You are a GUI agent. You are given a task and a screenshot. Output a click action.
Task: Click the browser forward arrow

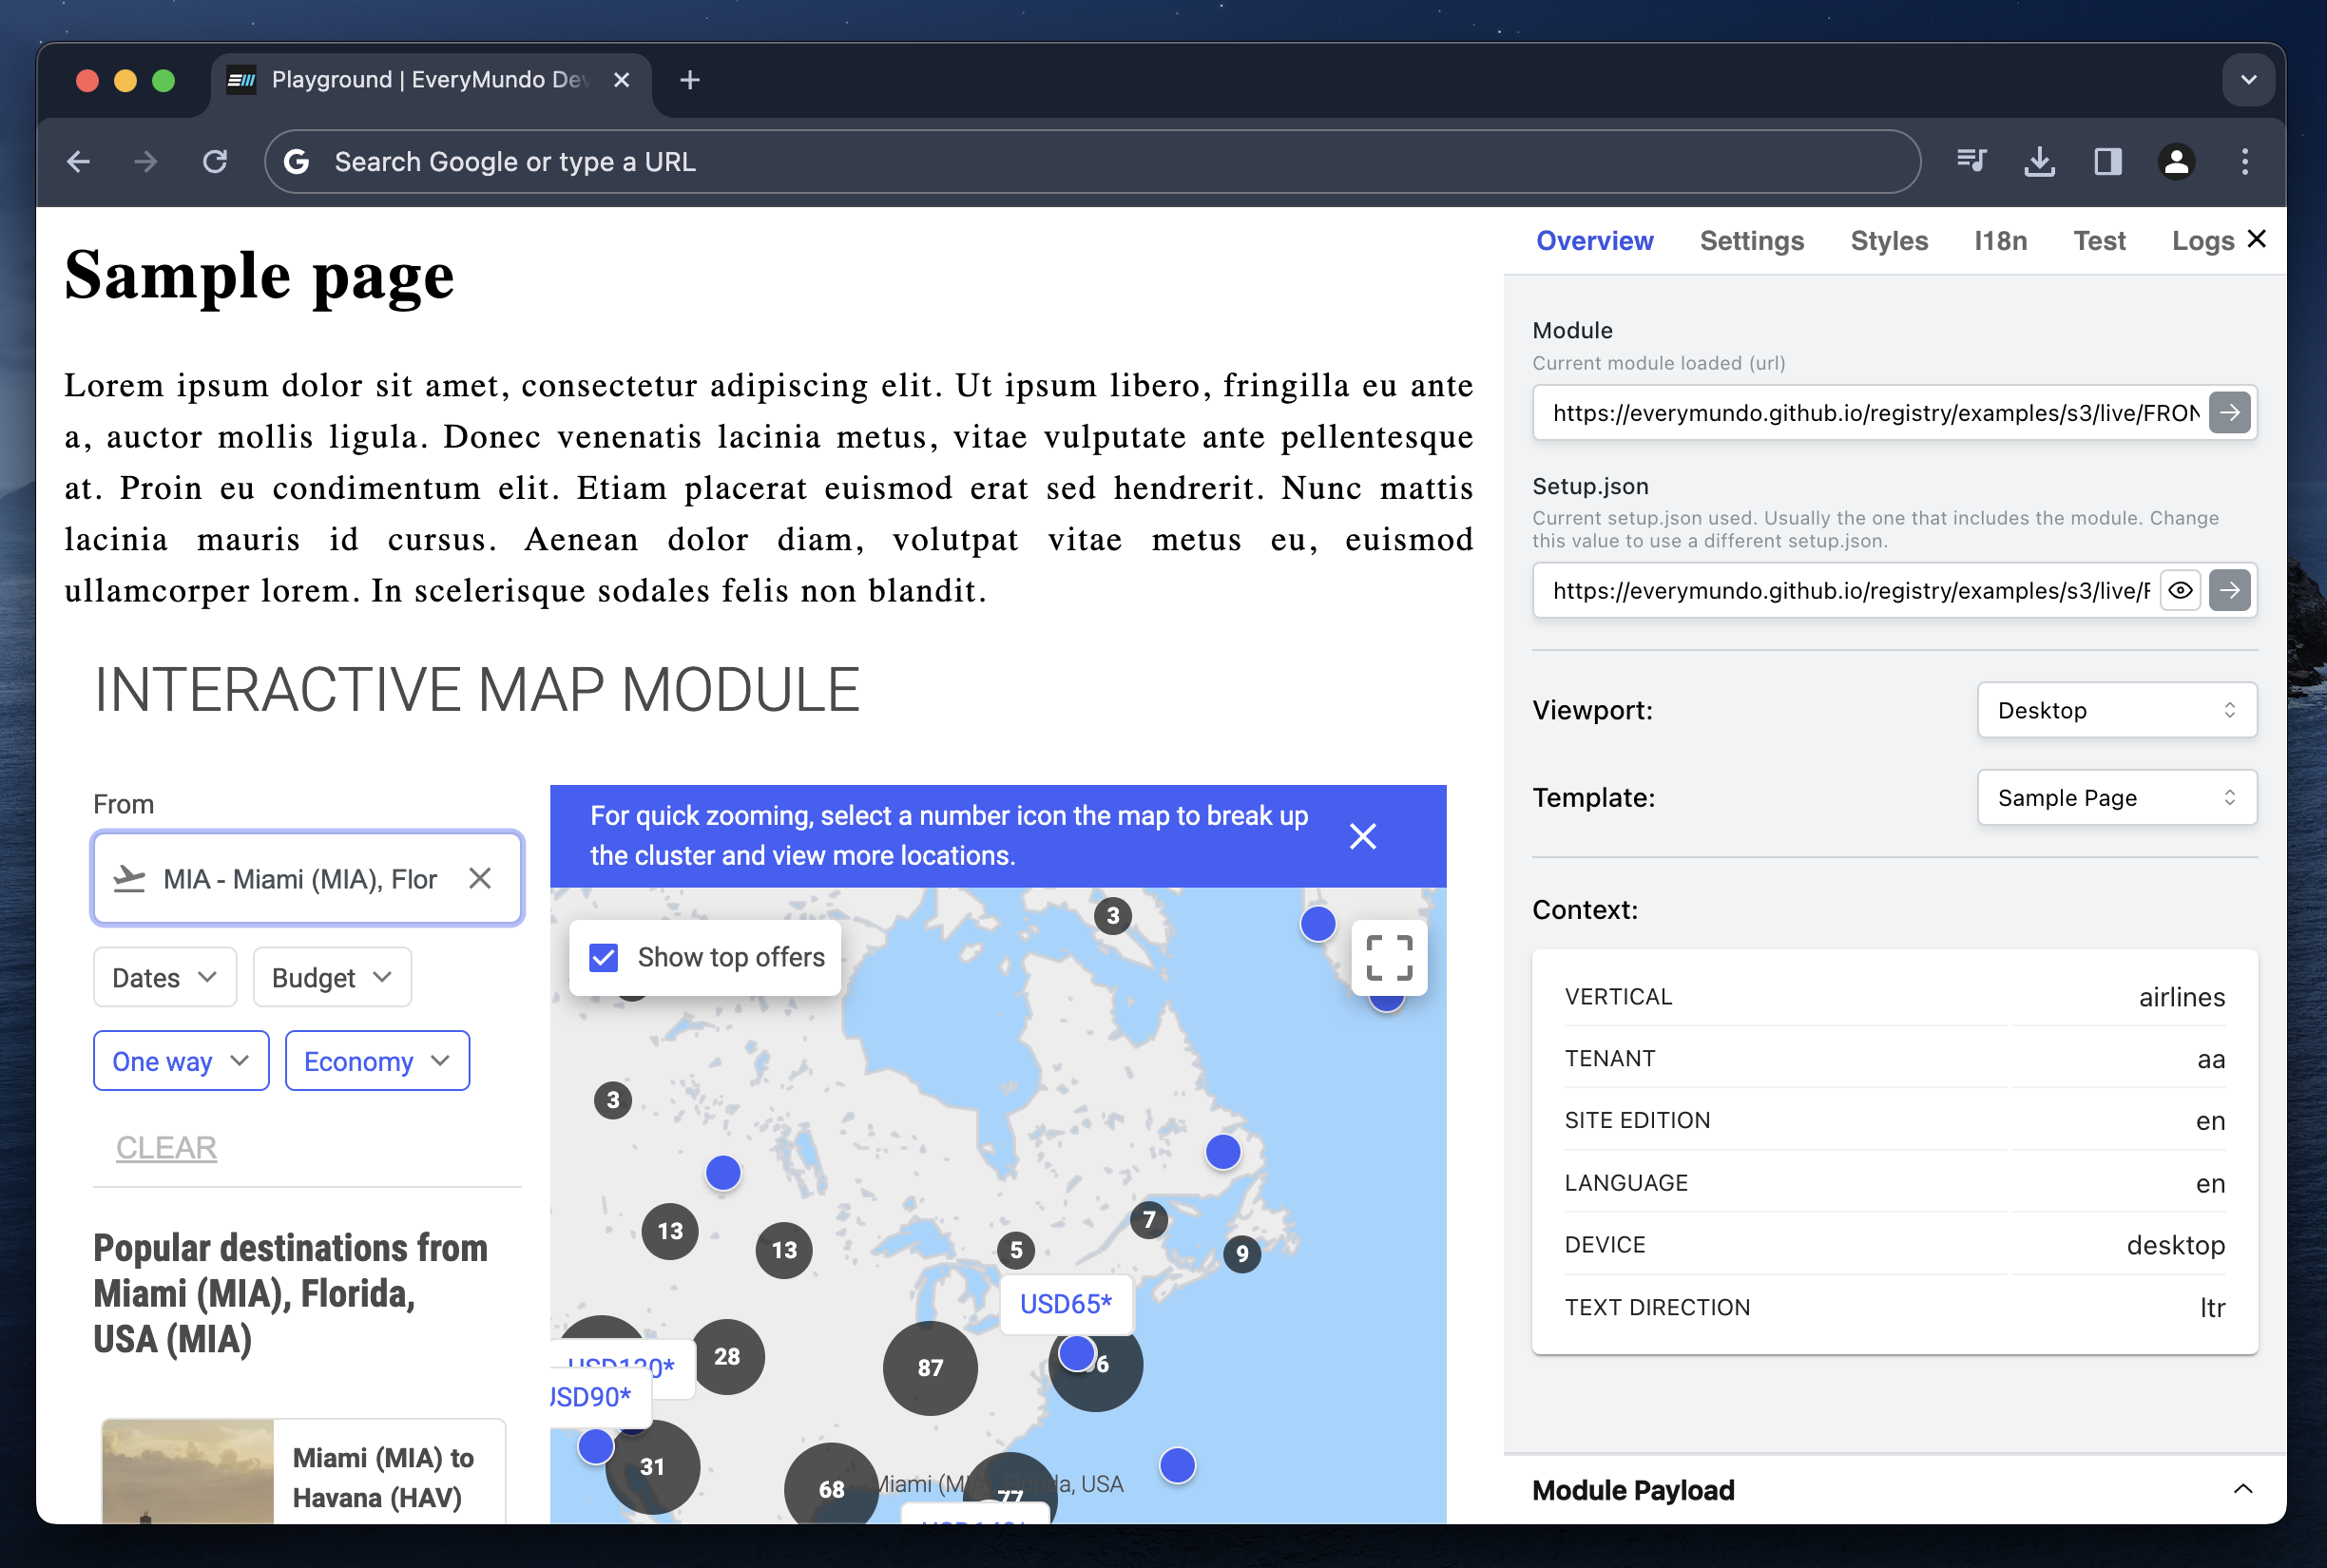[146, 161]
